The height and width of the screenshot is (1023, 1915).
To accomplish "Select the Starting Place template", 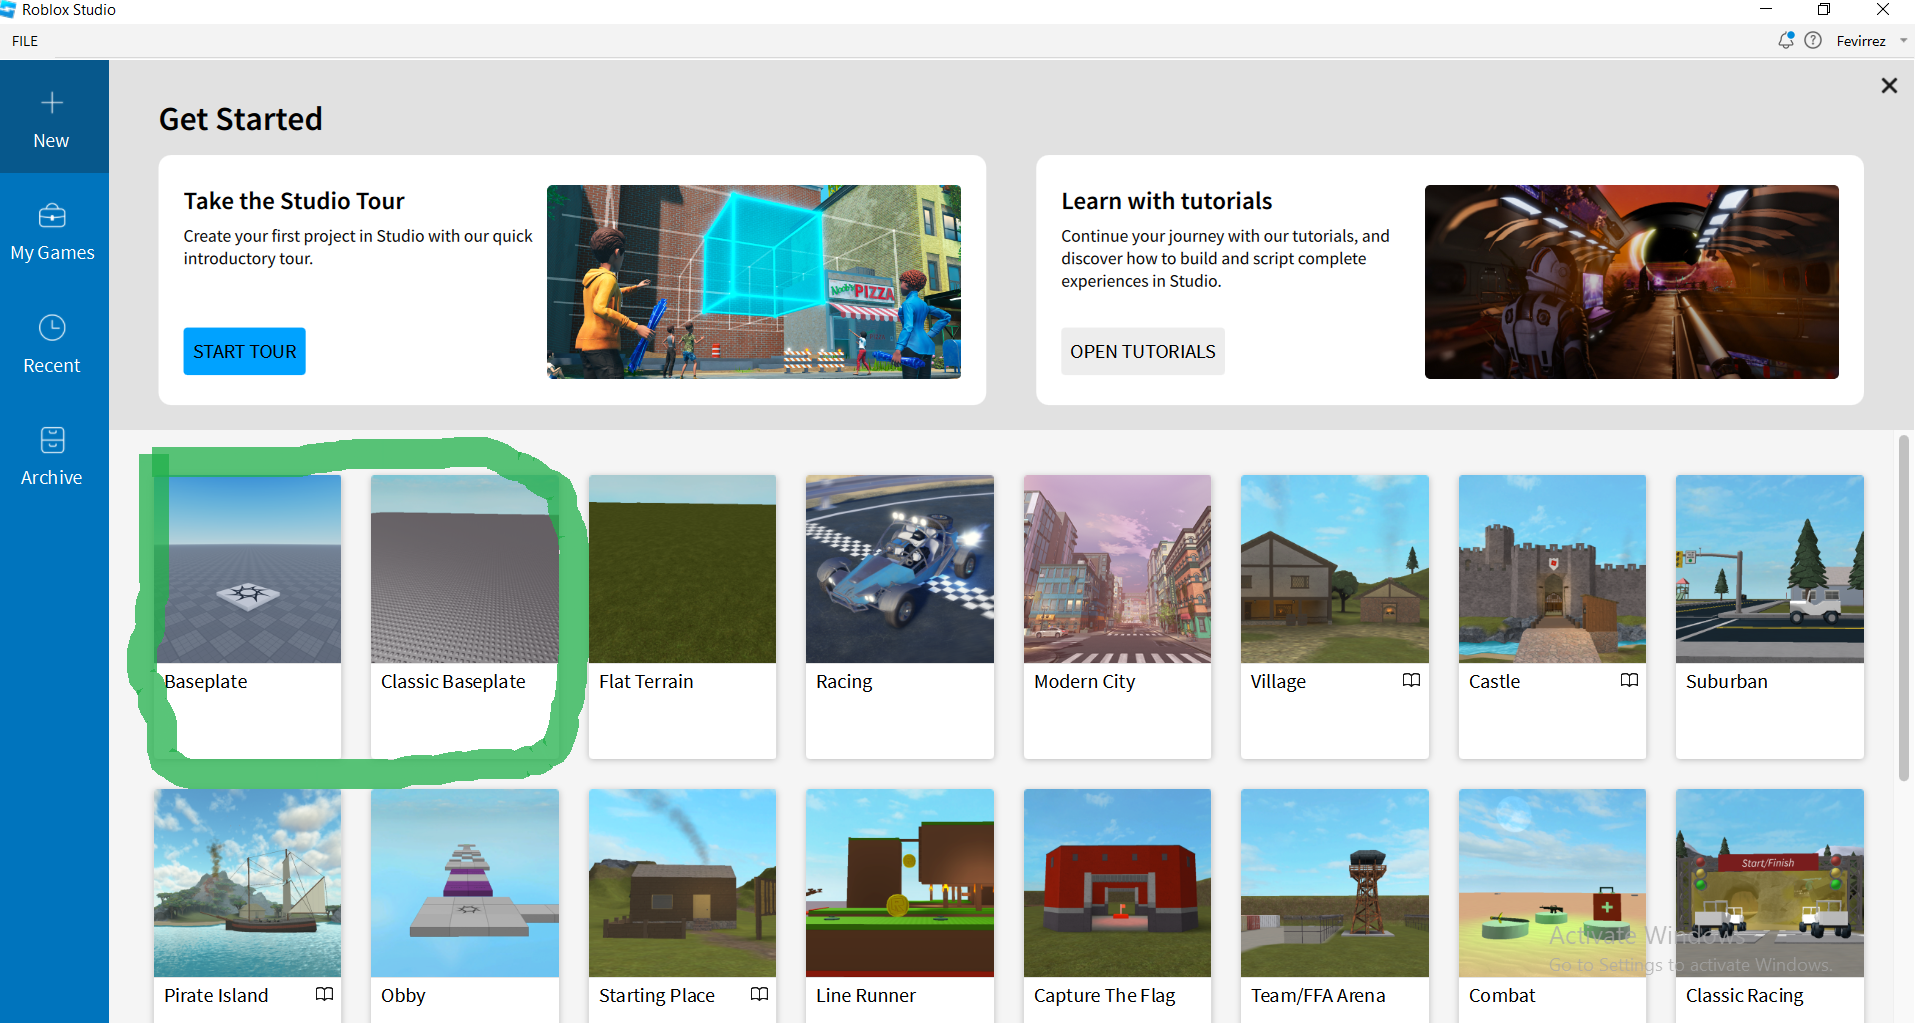I will [x=683, y=905].
